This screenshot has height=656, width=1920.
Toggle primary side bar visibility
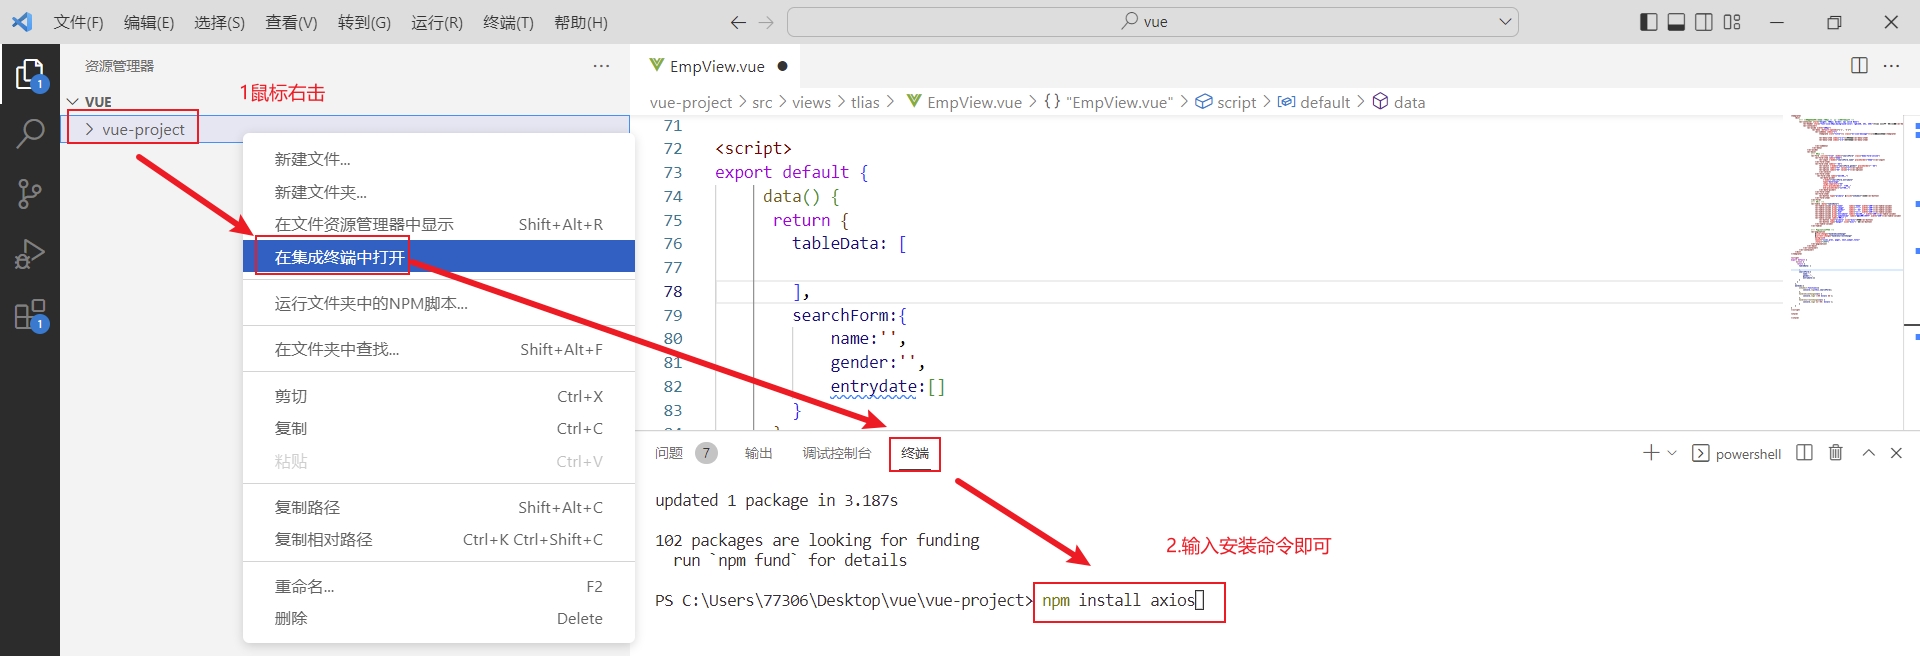[x=1649, y=22]
